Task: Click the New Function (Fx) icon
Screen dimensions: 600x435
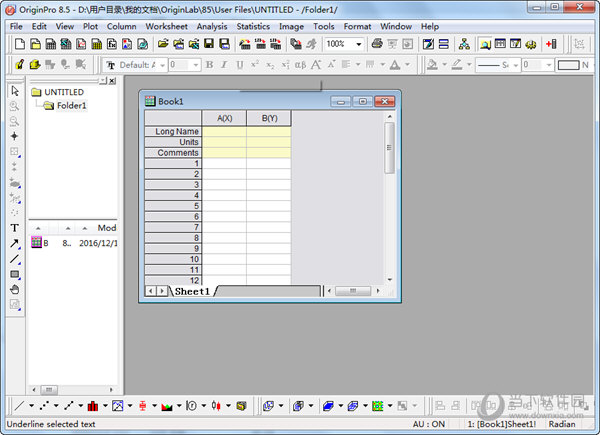Action: [111, 44]
